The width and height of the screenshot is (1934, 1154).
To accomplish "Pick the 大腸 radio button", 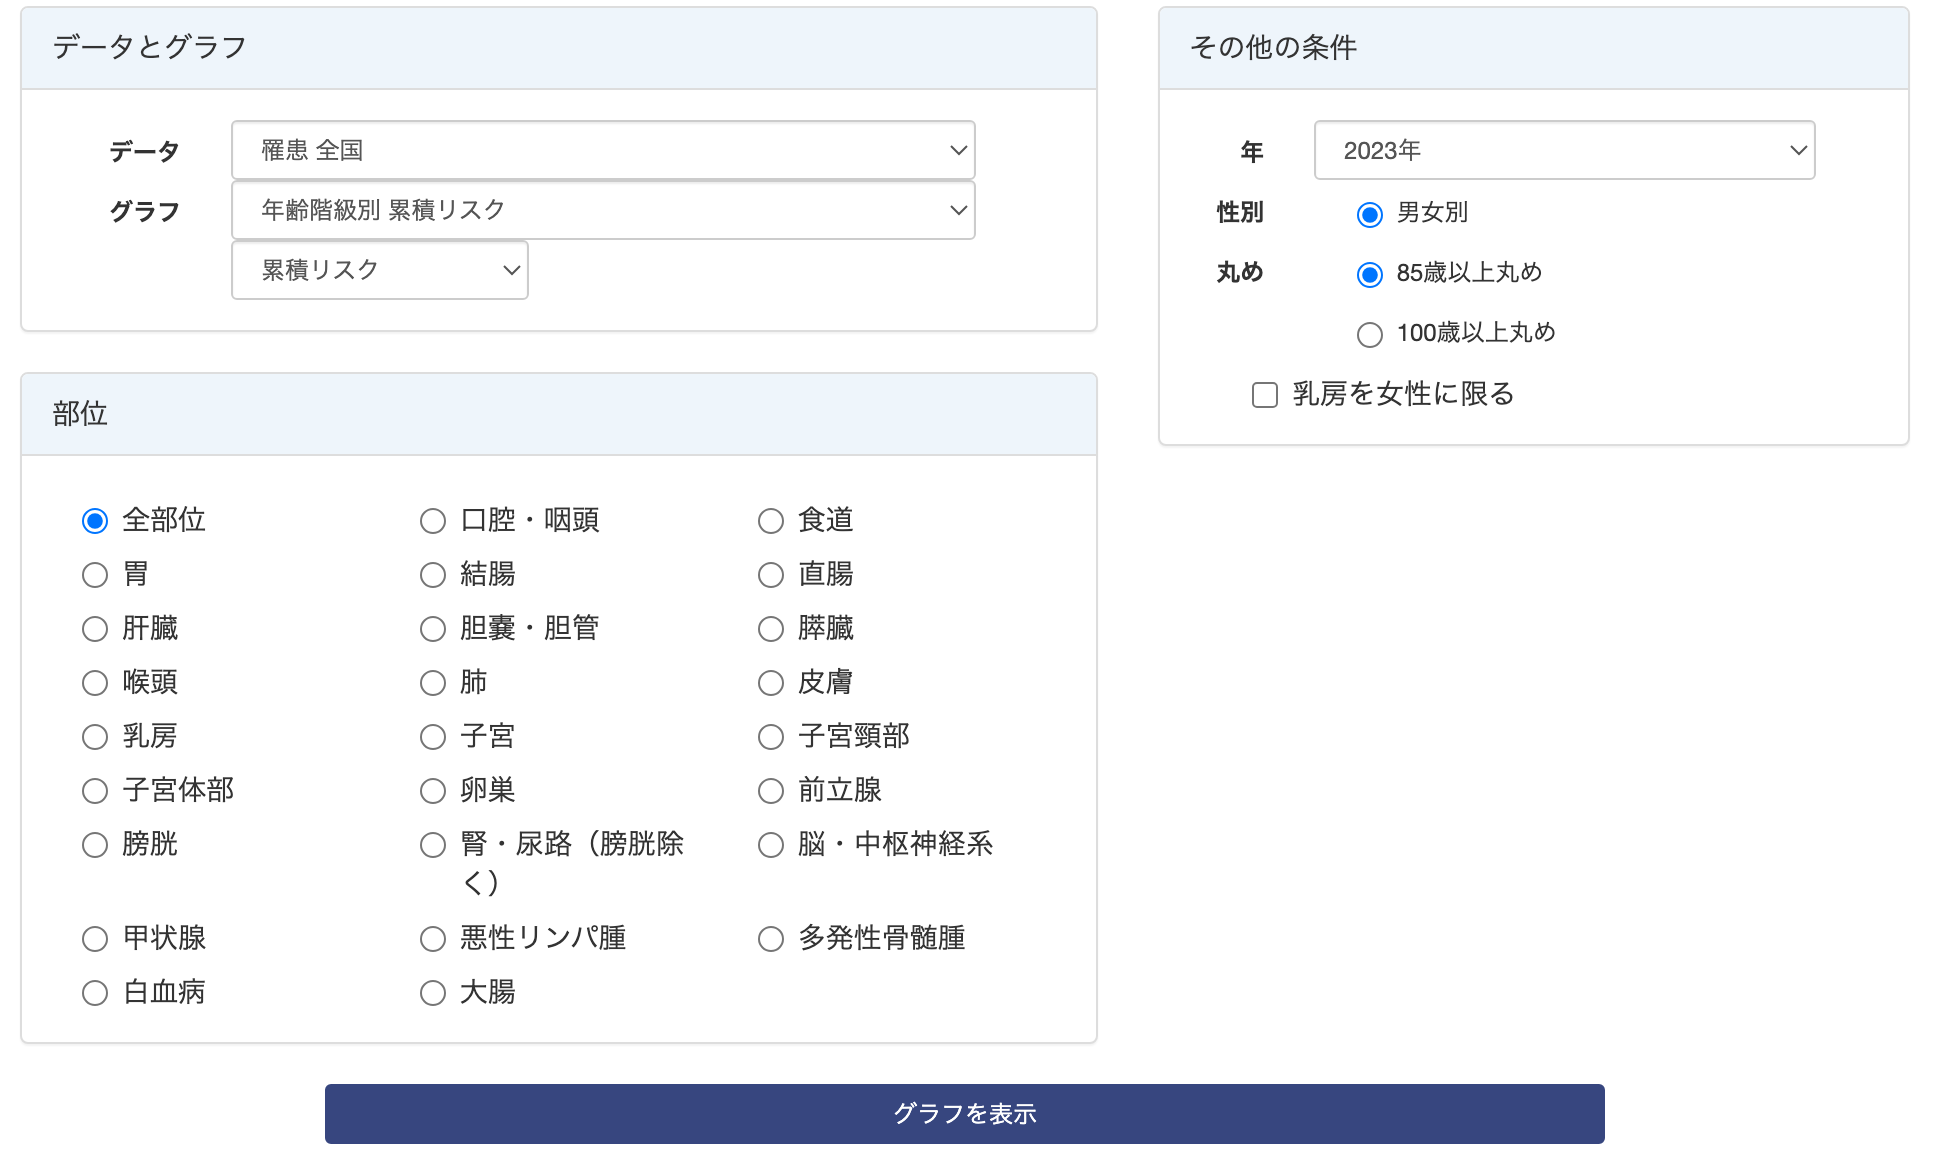I will coord(433,993).
